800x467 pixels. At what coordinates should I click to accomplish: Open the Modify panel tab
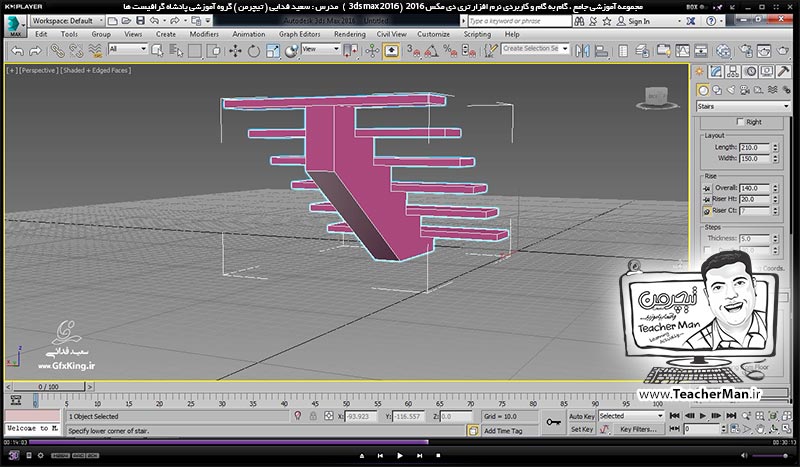pyautogui.click(x=716, y=71)
